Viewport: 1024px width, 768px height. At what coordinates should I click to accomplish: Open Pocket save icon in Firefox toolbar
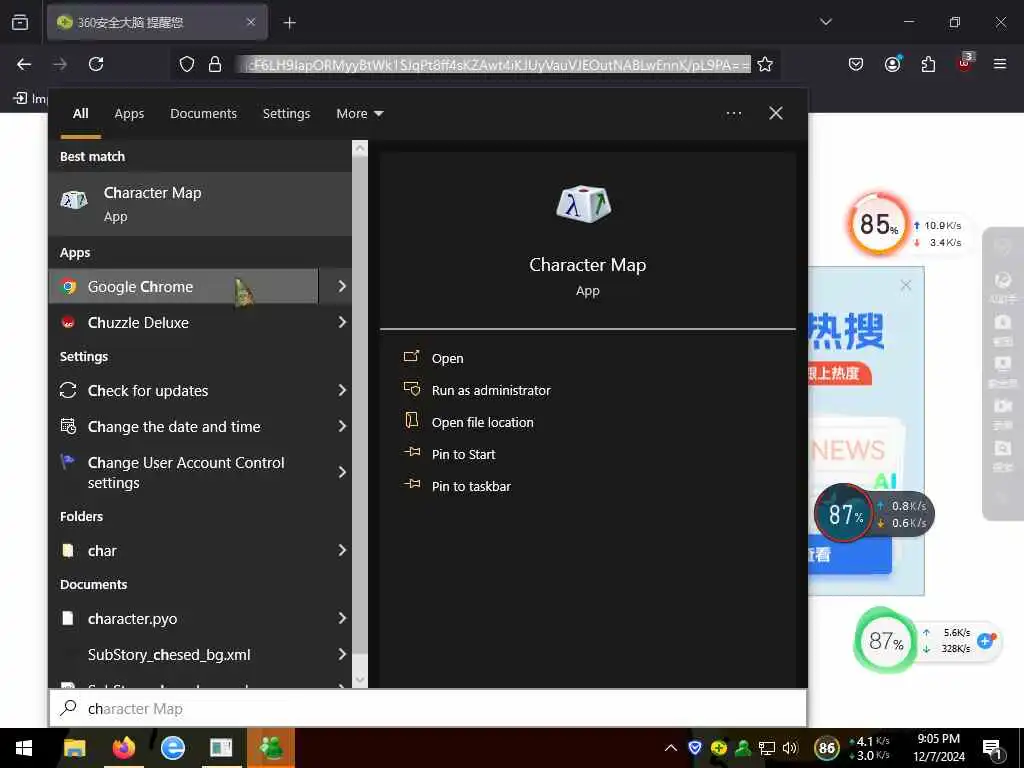click(856, 64)
